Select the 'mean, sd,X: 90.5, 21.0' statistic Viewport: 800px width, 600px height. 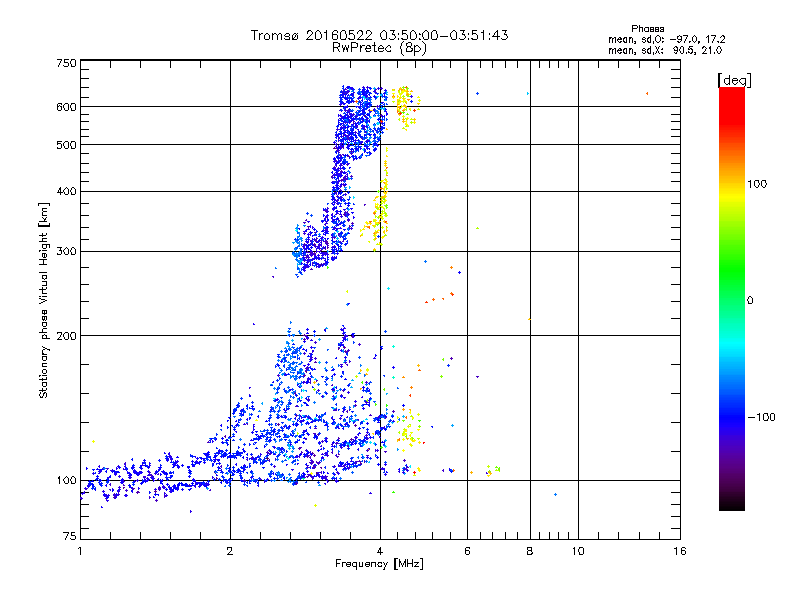pos(665,50)
